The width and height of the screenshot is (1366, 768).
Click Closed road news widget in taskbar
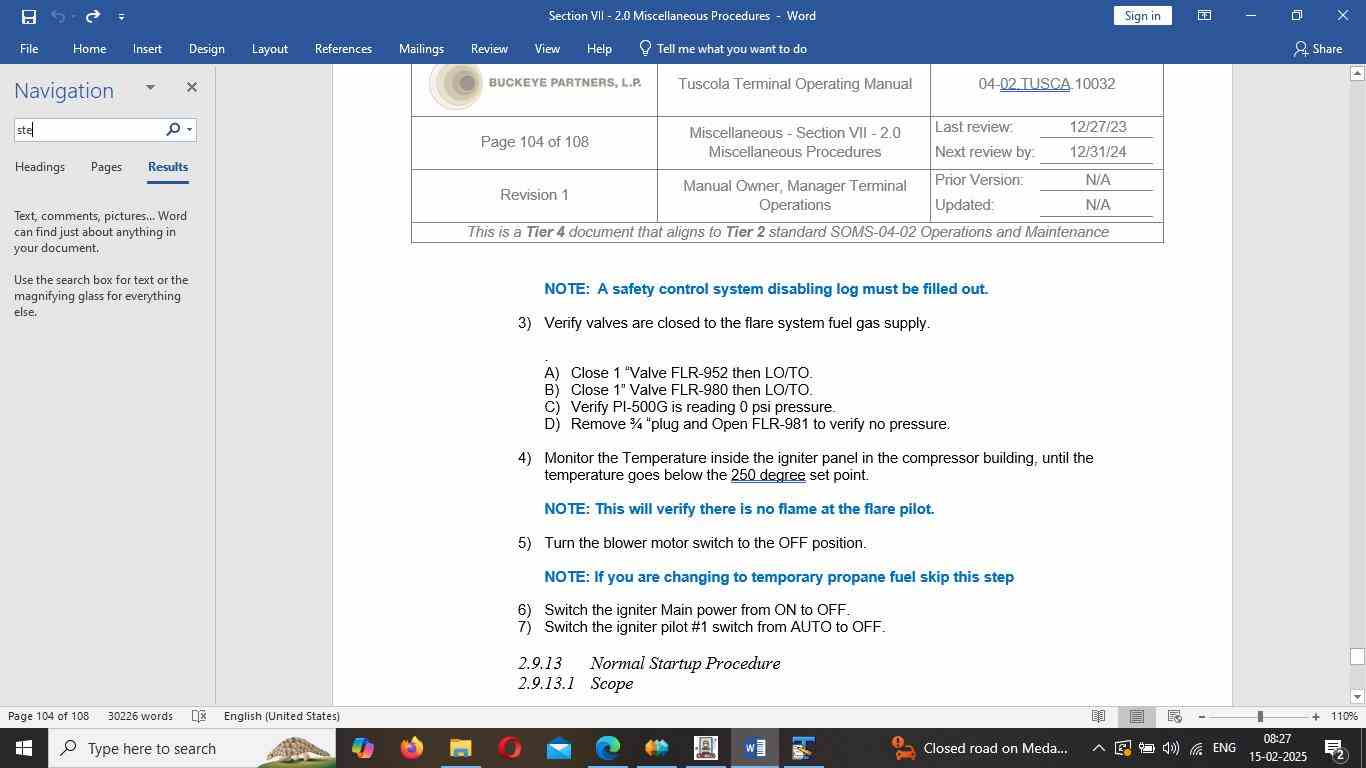coord(980,748)
